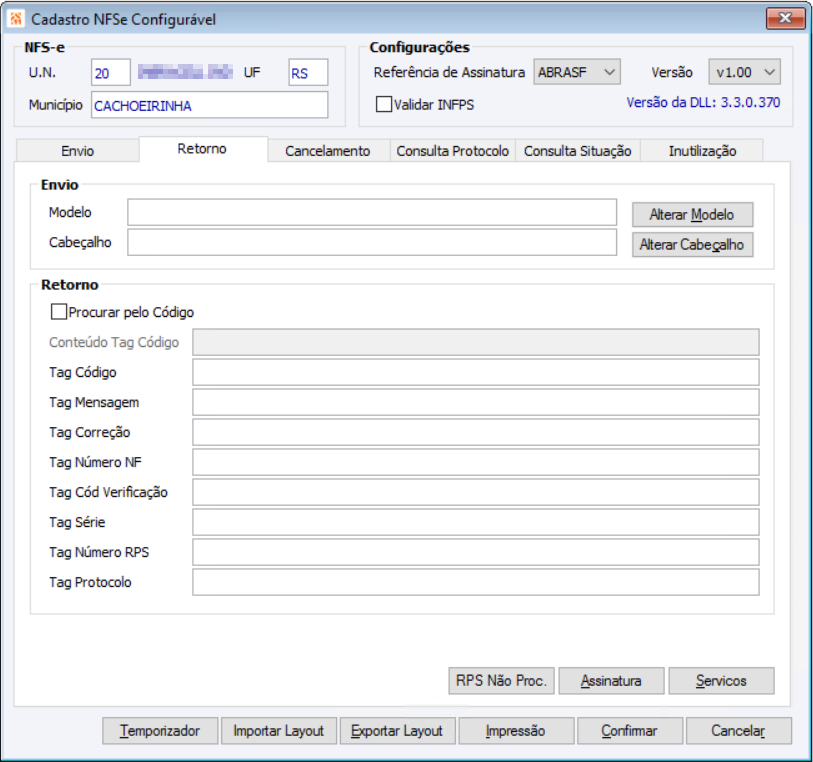The width and height of the screenshot is (813, 762).
Task: Click the Conteúdo Tag Código field
Action: point(475,342)
